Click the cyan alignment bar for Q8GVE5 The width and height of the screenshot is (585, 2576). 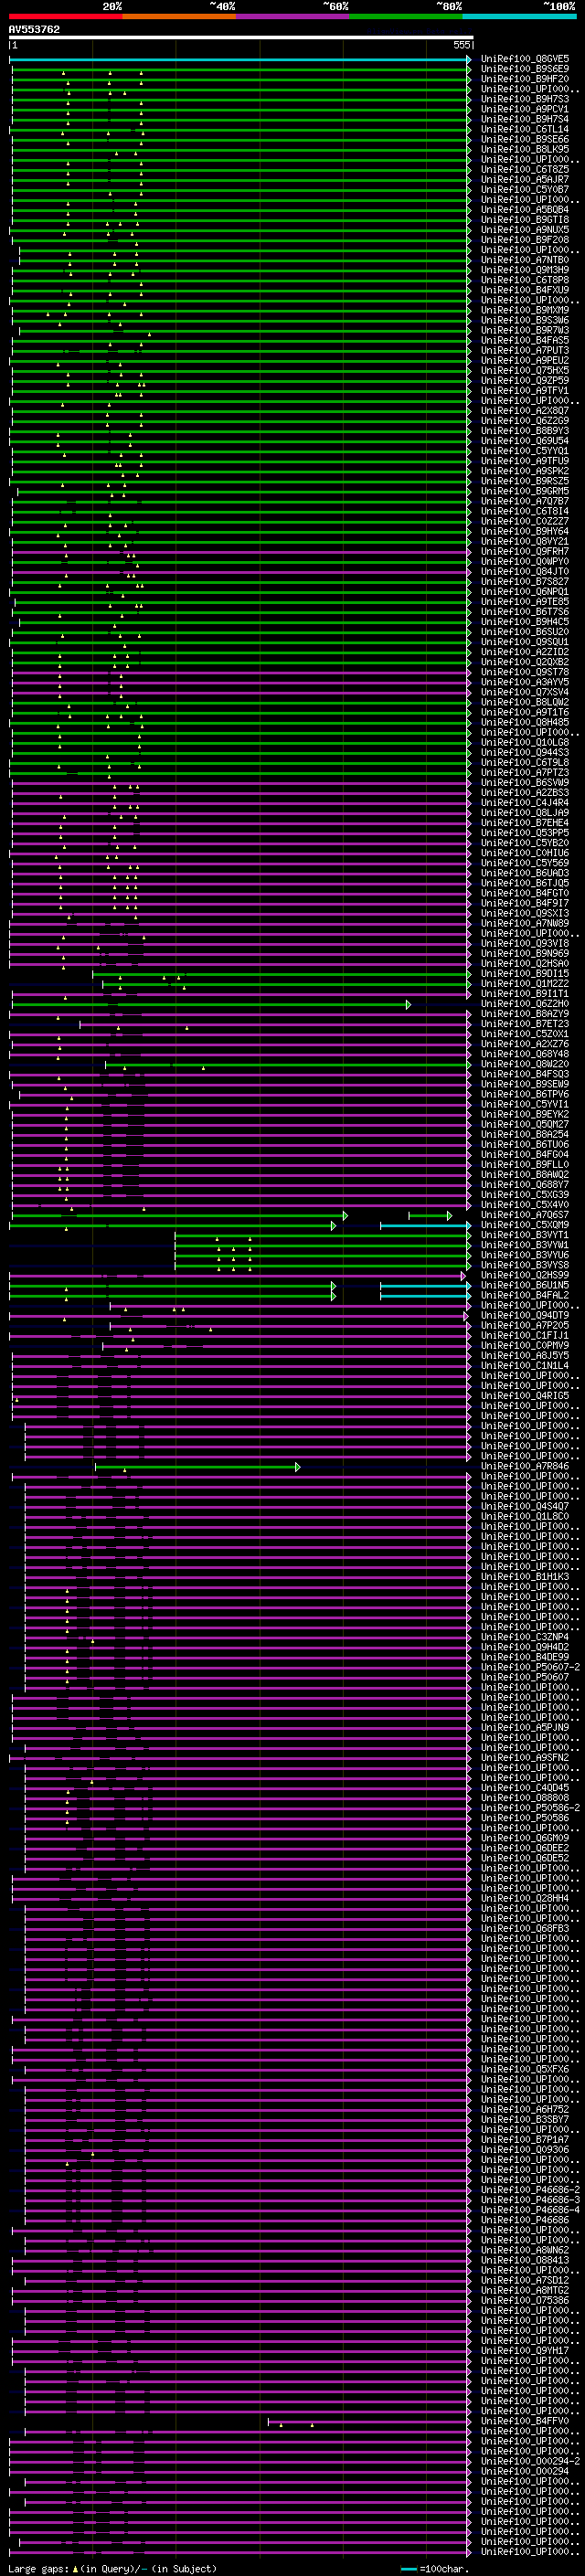(239, 59)
